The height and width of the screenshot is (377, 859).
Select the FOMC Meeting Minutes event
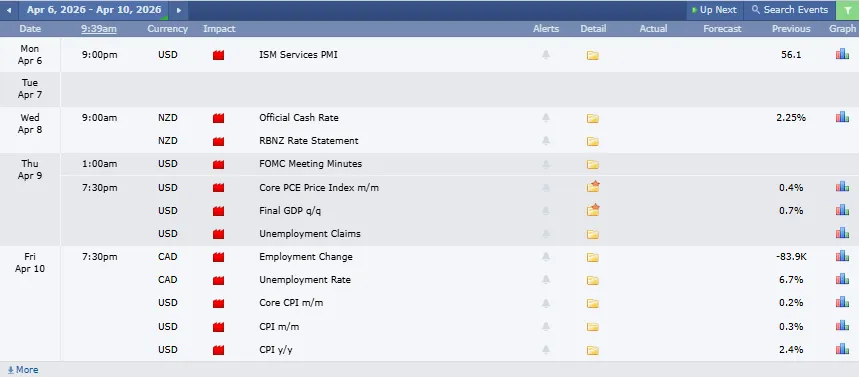310,164
